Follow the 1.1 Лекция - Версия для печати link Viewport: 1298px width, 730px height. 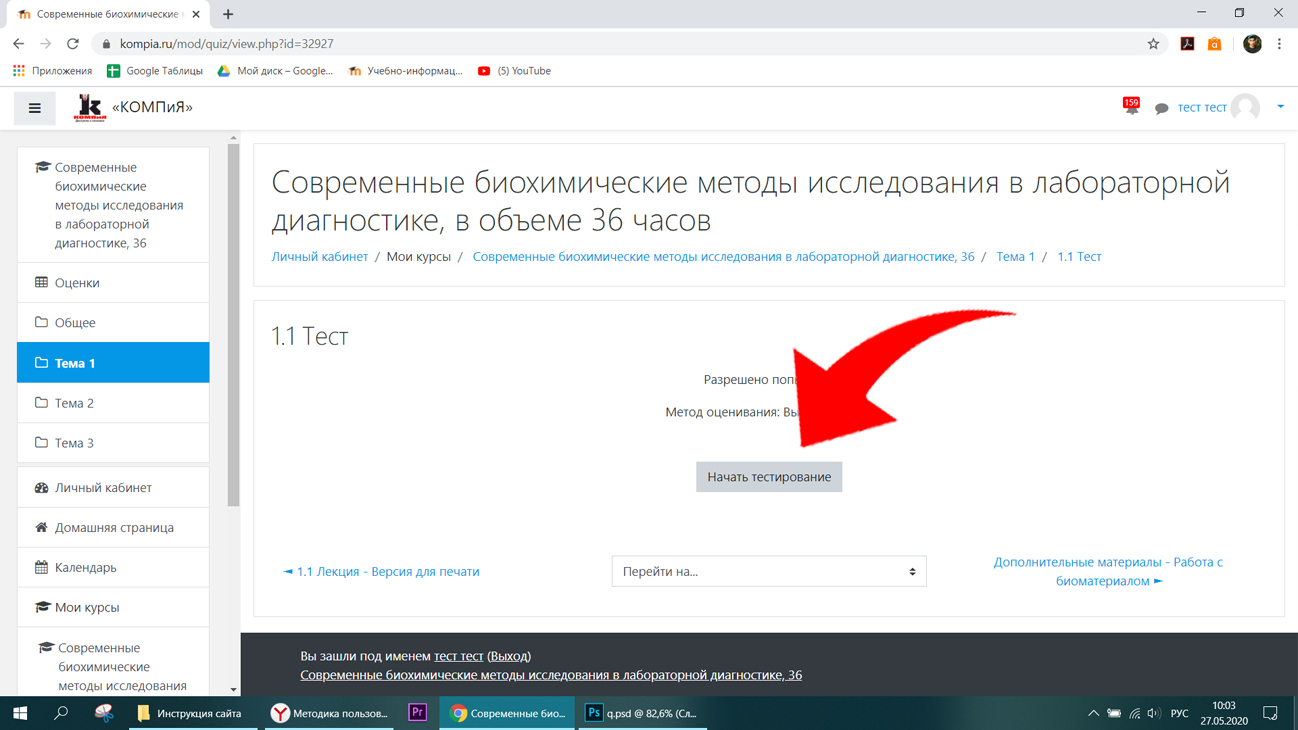[x=381, y=572]
